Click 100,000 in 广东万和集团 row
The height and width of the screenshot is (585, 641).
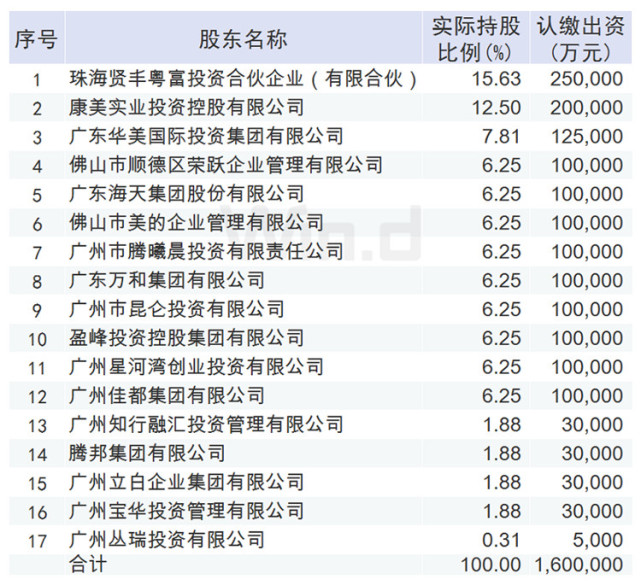pyautogui.click(x=587, y=280)
